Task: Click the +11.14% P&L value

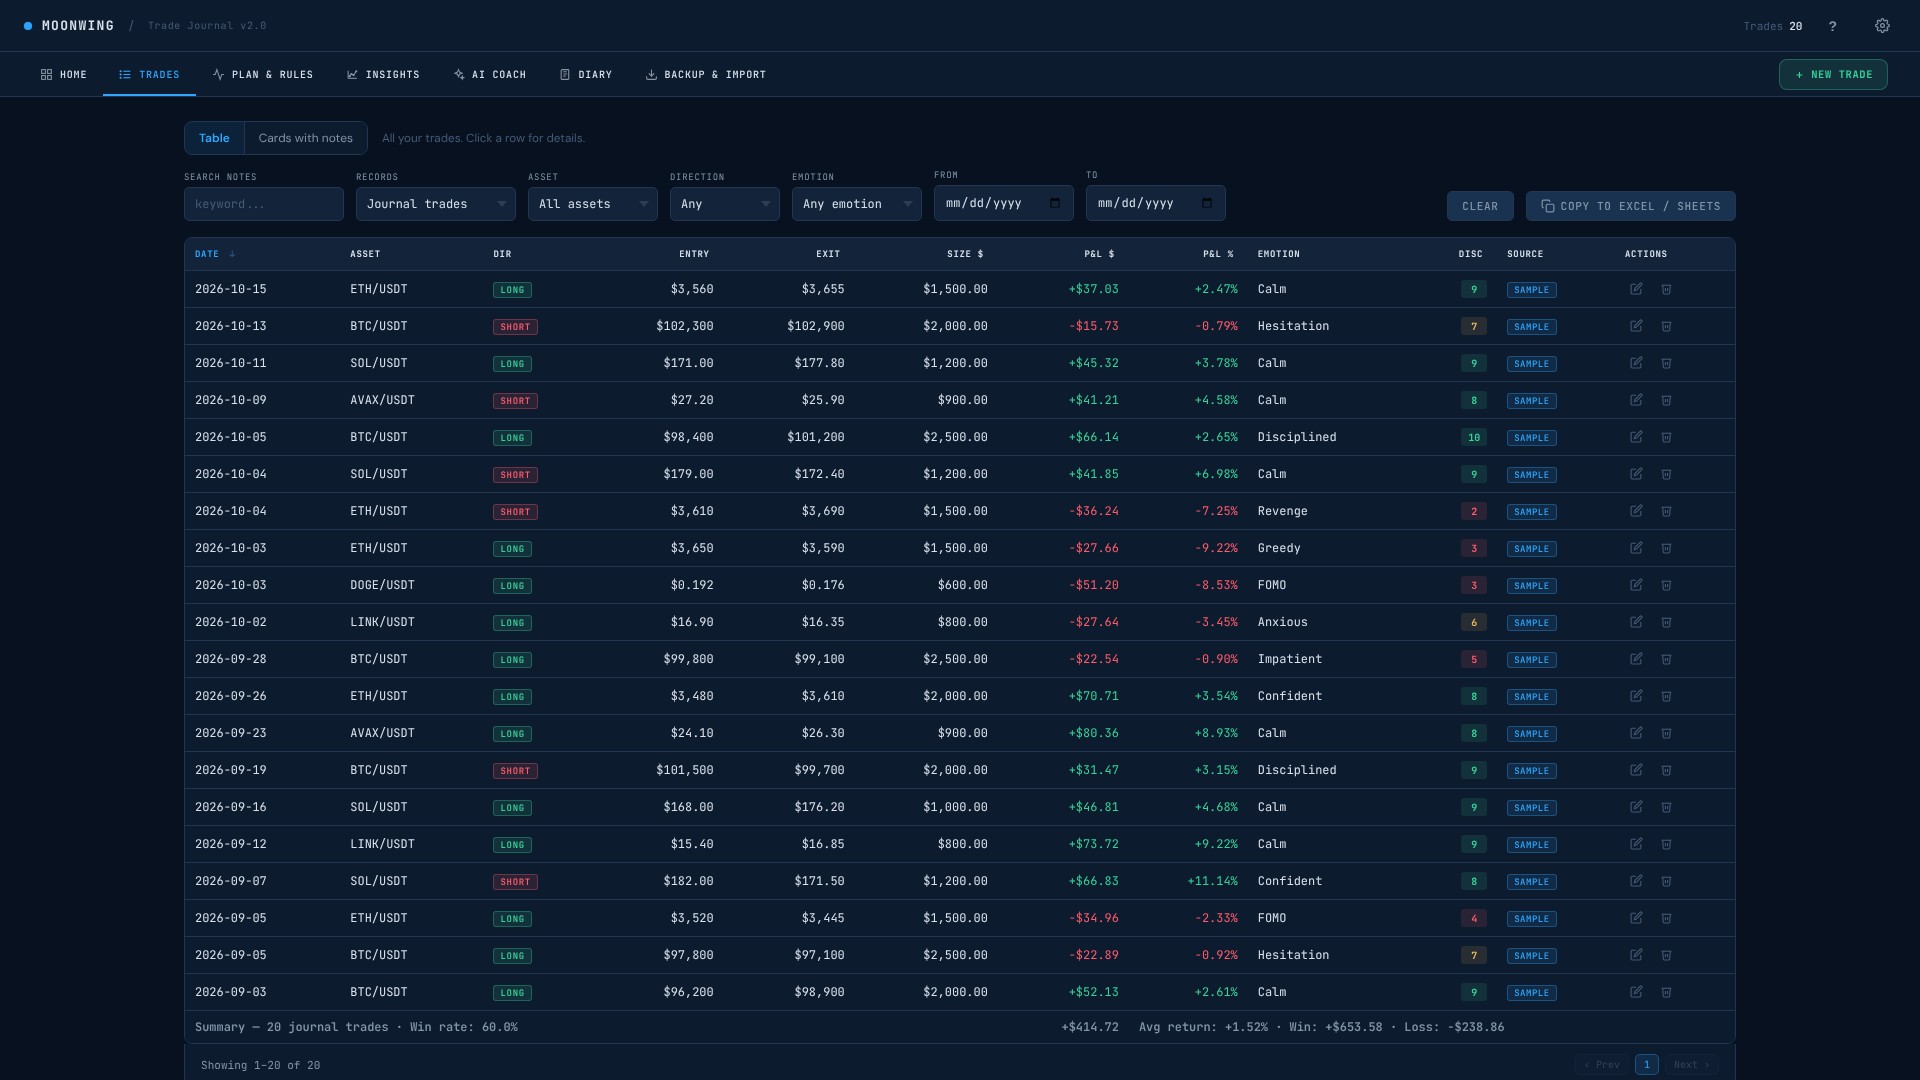Action: (x=1212, y=881)
